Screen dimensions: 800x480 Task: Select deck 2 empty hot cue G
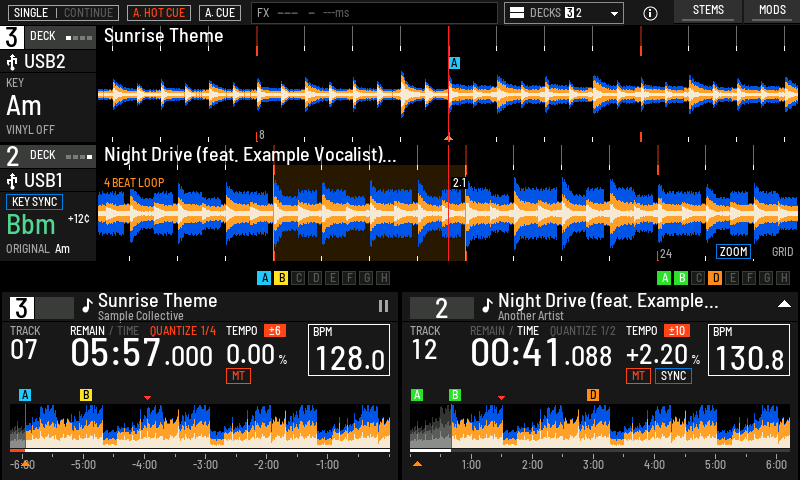click(x=766, y=278)
